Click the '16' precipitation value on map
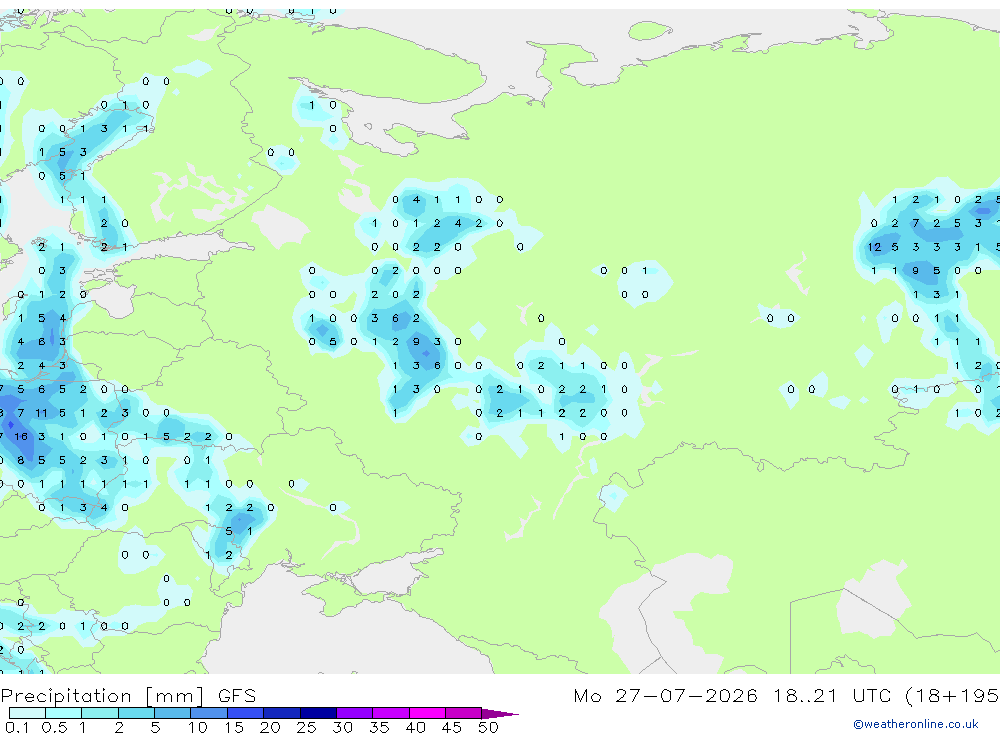This screenshot has width=1000, height=733. [21, 436]
